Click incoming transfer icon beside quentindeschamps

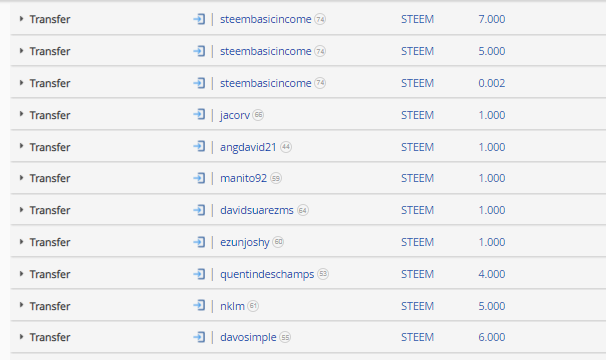[199, 274]
